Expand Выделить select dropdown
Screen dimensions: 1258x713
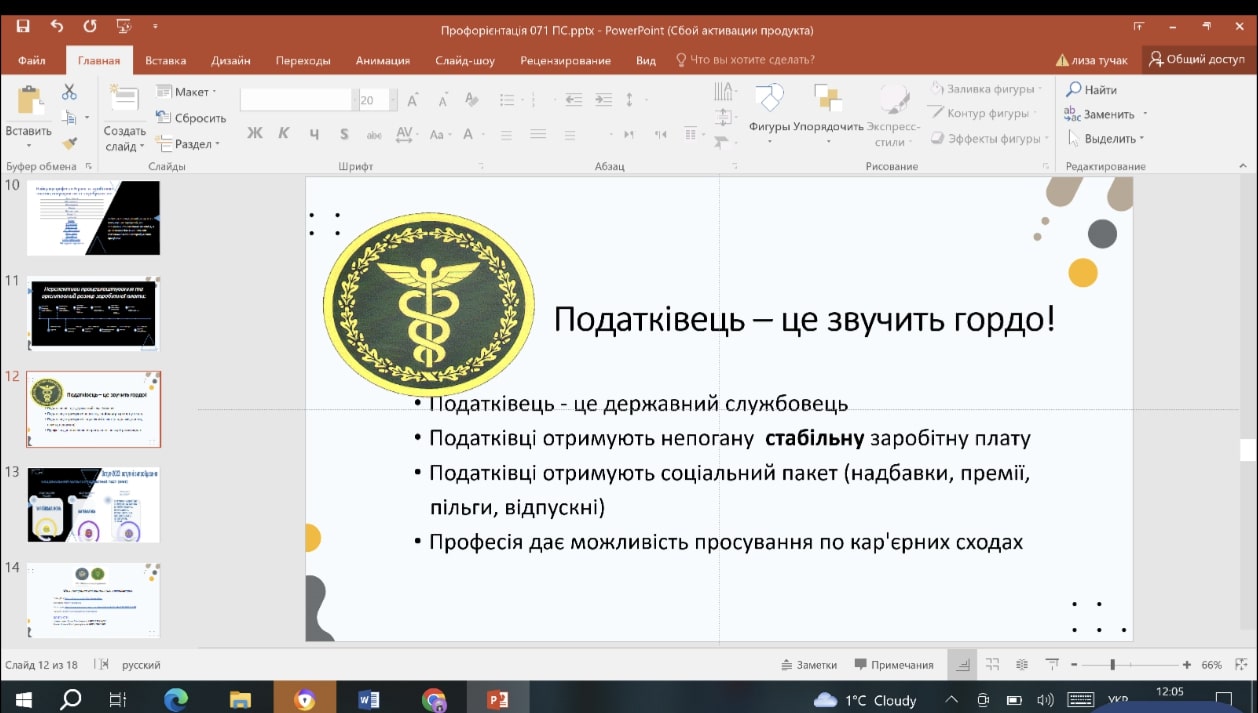[x=1106, y=139]
